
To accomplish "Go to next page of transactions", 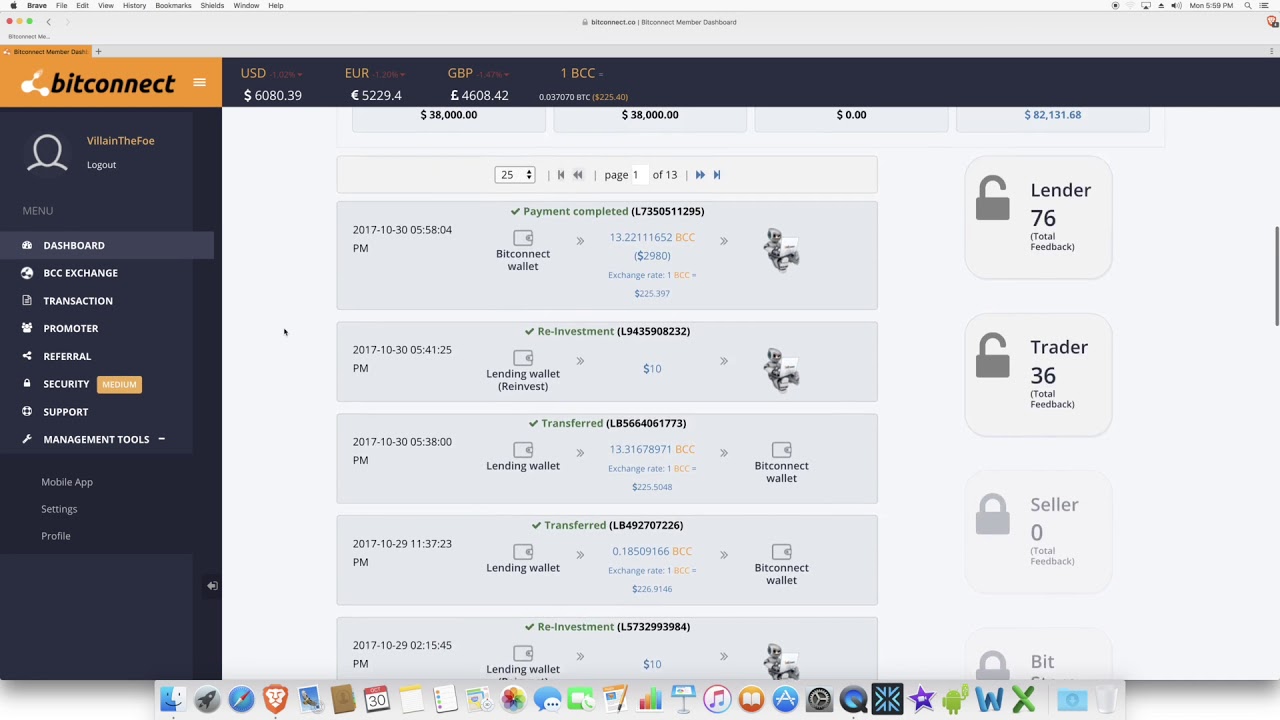I will (x=700, y=175).
